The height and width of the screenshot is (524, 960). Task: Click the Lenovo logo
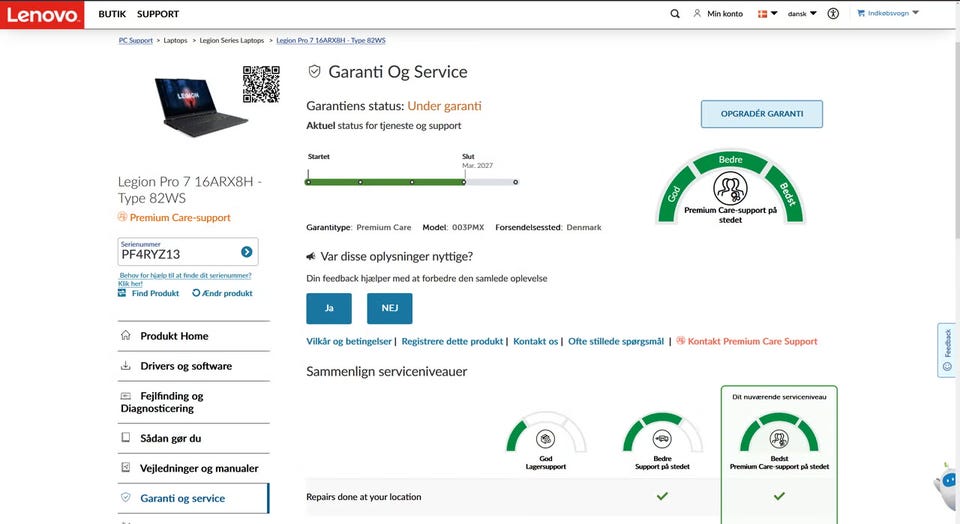42,14
